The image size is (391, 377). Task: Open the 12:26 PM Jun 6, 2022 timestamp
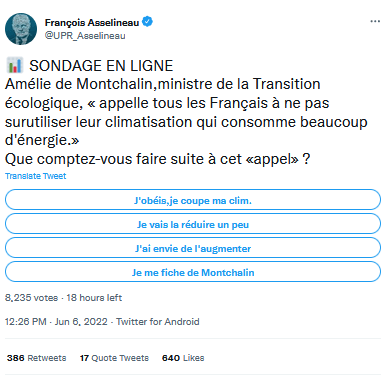(x=56, y=322)
